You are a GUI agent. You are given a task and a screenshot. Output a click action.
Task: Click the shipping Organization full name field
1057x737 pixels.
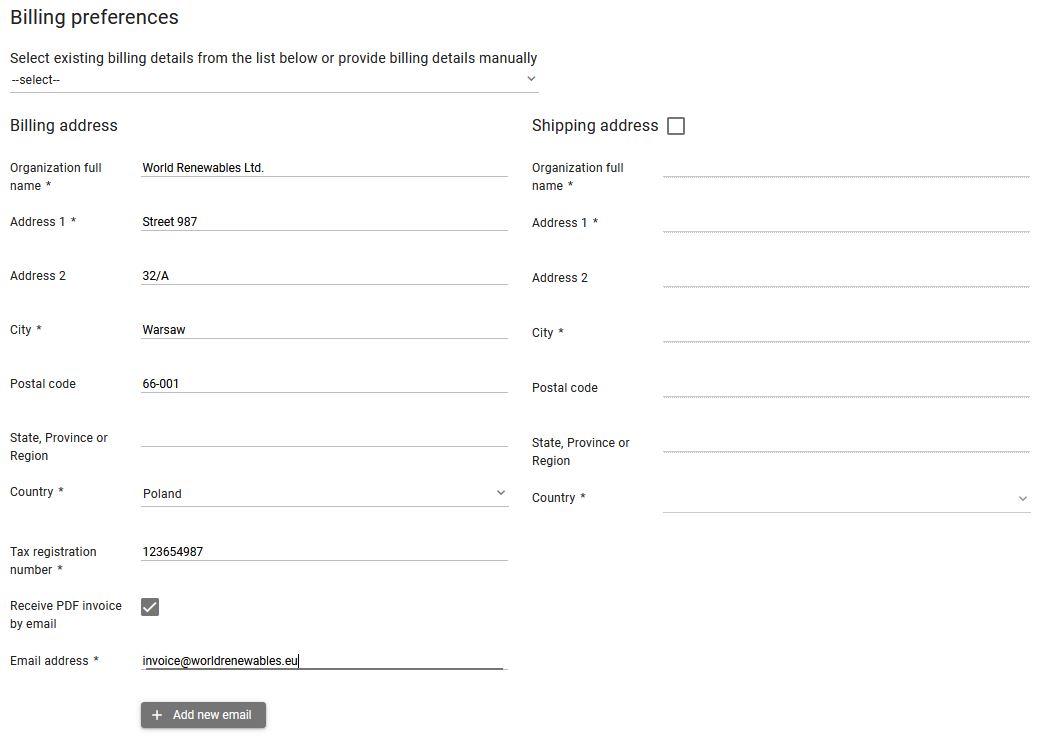pyautogui.click(x=845, y=167)
